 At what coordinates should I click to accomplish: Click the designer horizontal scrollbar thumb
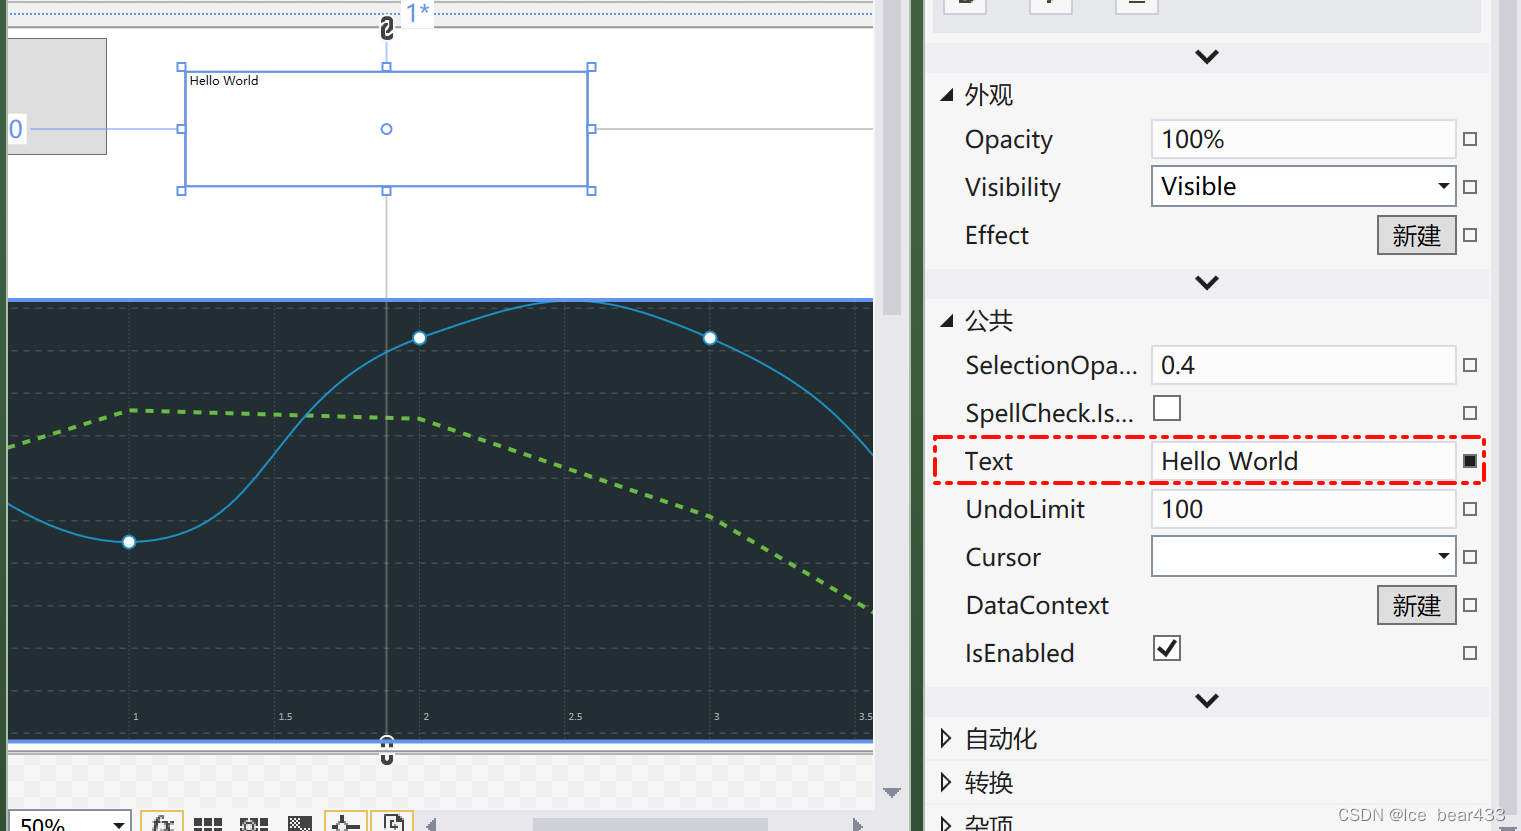[650, 825]
